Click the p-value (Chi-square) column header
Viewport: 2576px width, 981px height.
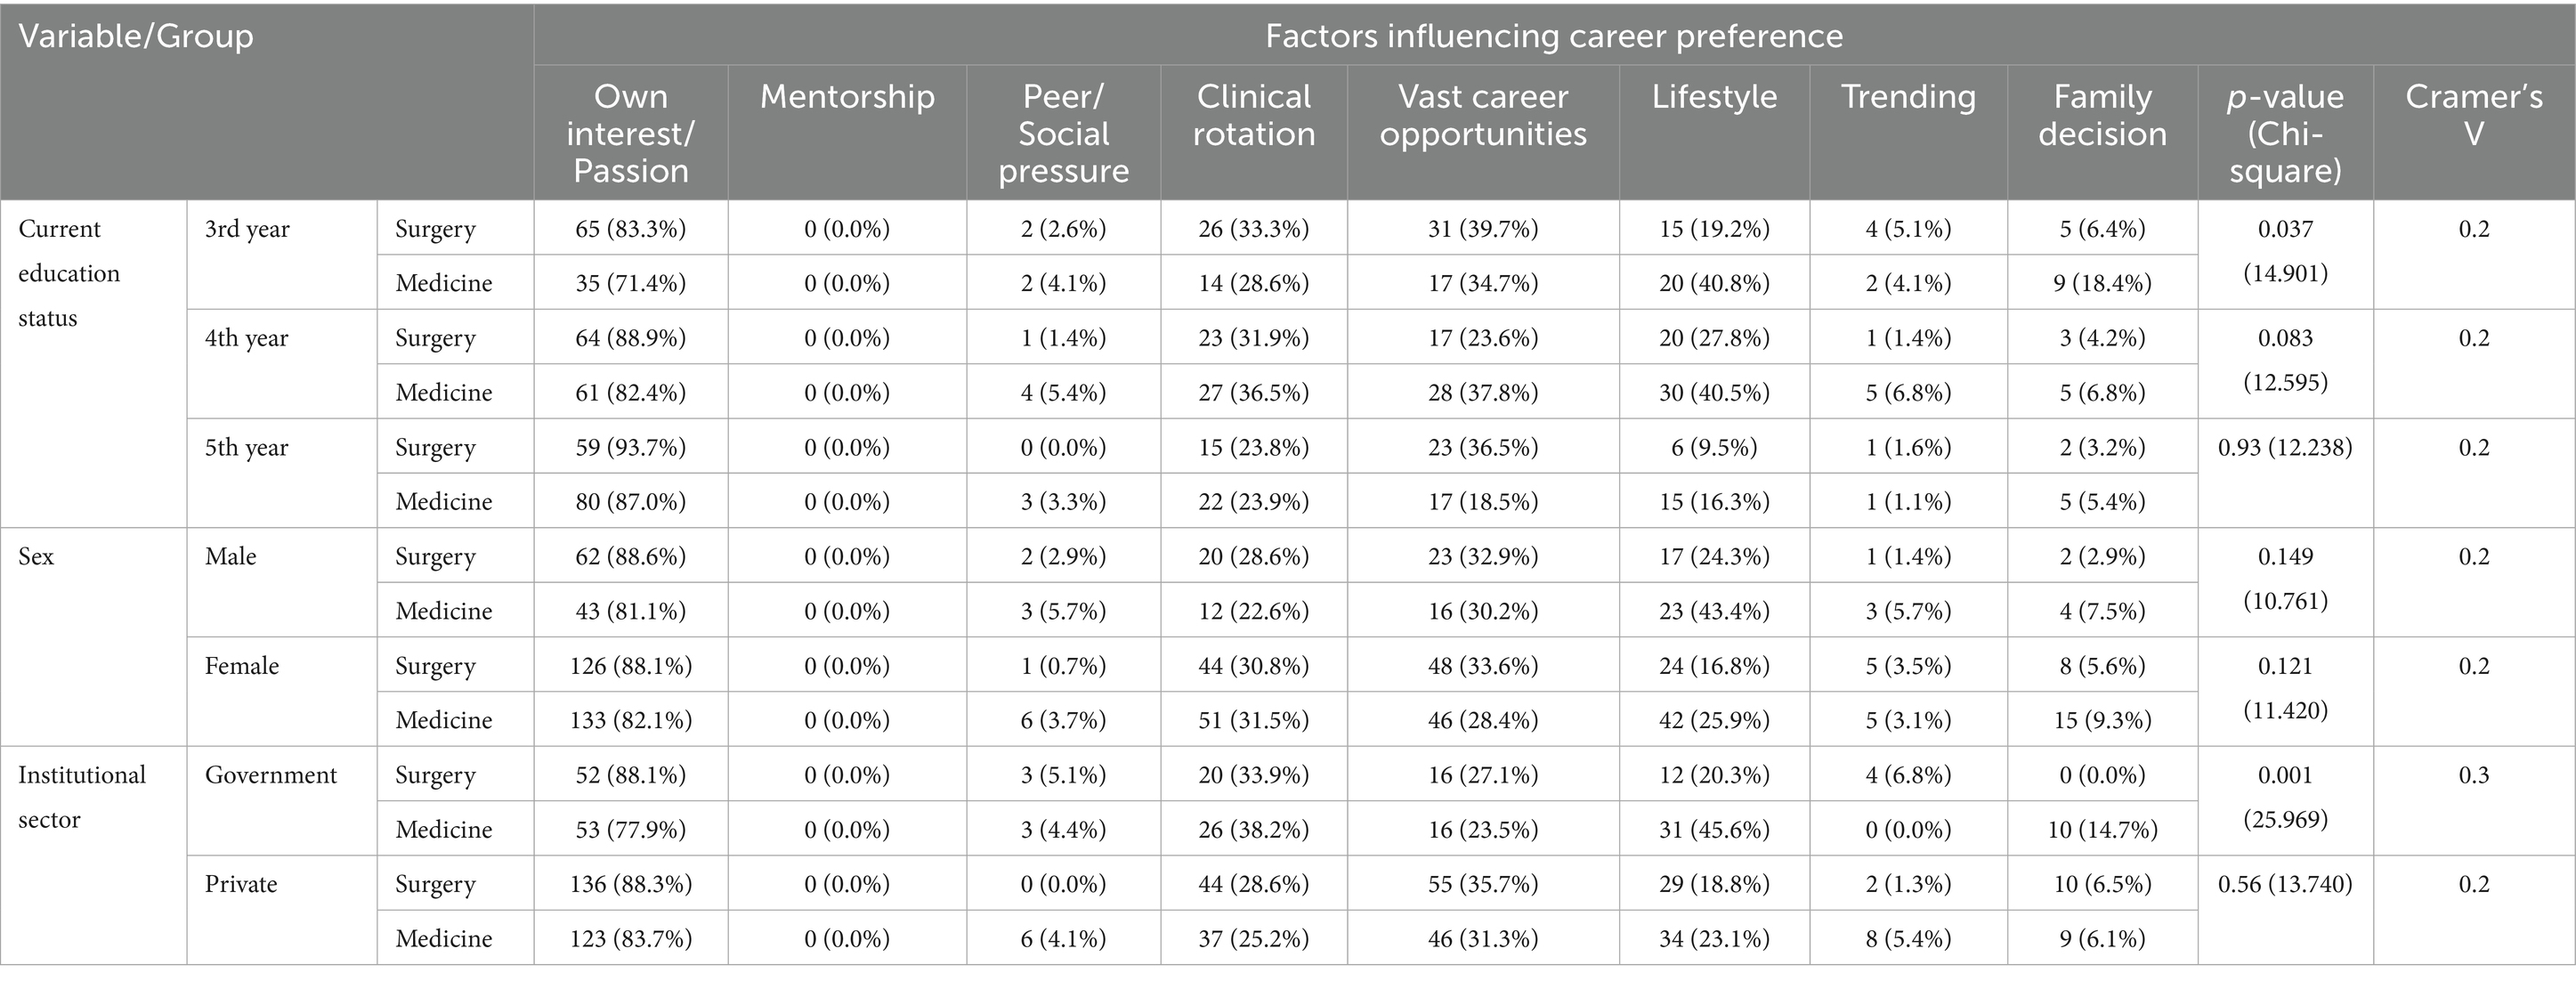pyautogui.click(x=2285, y=133)
